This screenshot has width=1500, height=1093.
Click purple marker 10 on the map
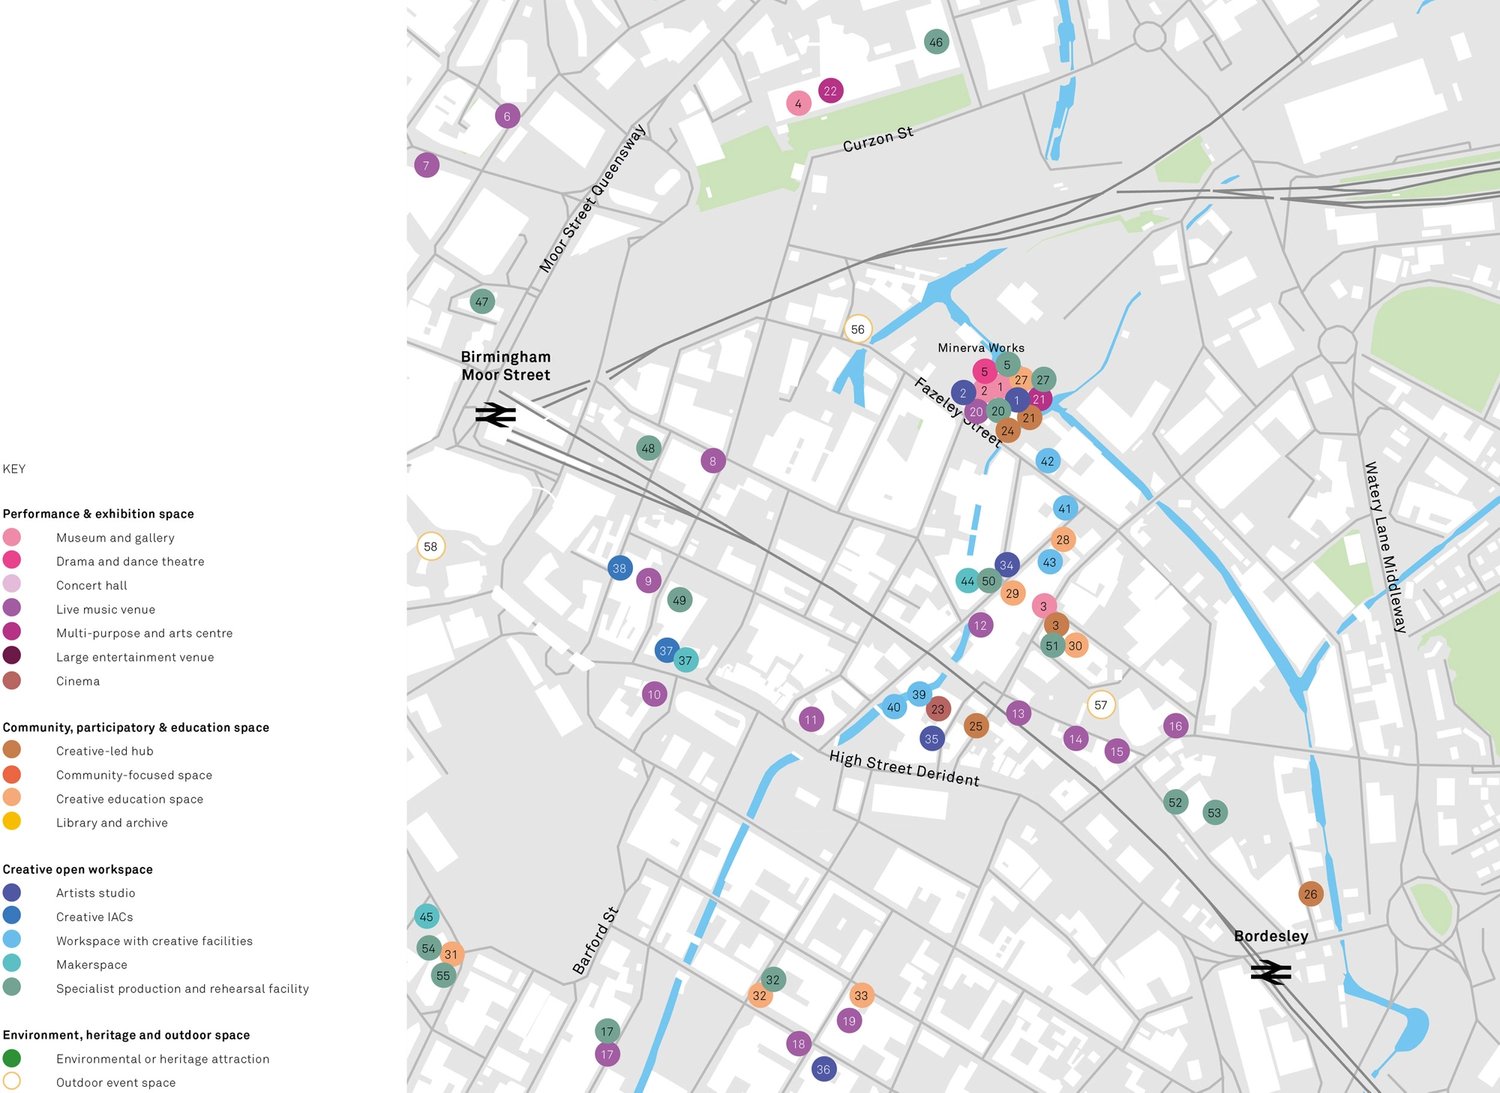pos(654,694)
